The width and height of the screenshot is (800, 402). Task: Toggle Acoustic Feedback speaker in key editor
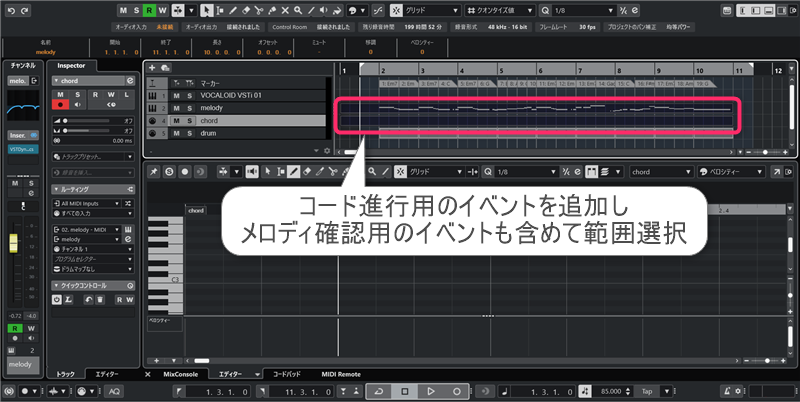pos(252,172)
